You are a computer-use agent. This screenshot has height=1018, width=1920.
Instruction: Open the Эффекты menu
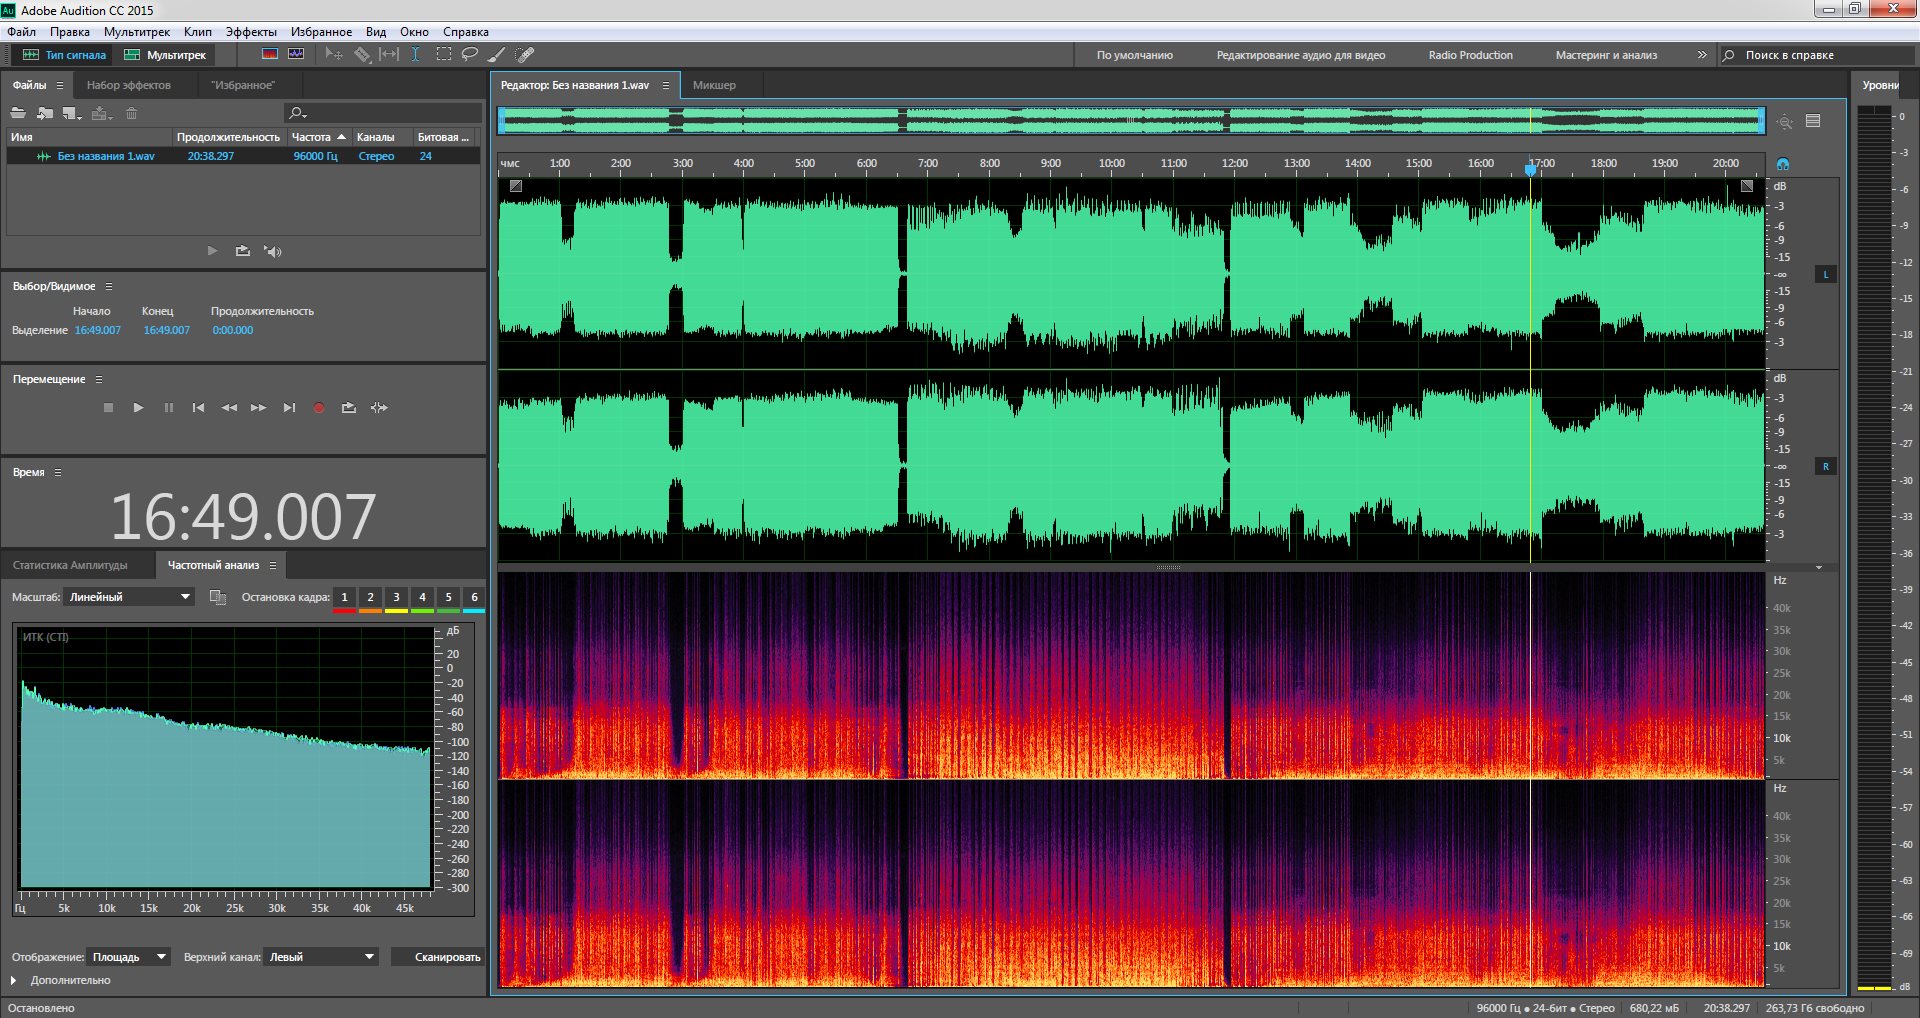[250, 32]
